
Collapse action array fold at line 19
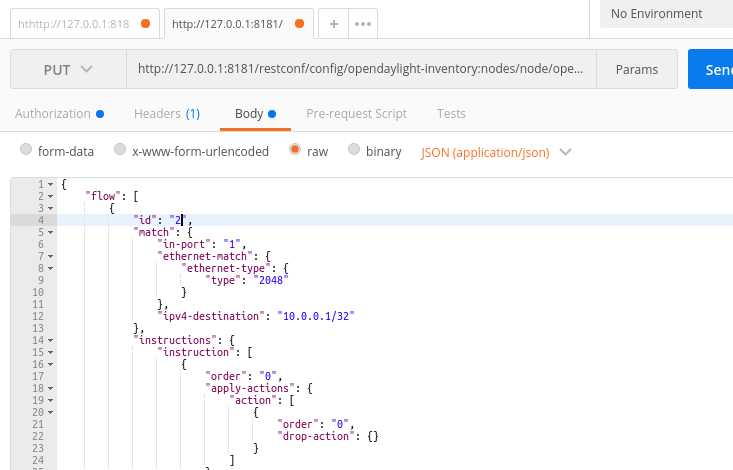[50, 400]
